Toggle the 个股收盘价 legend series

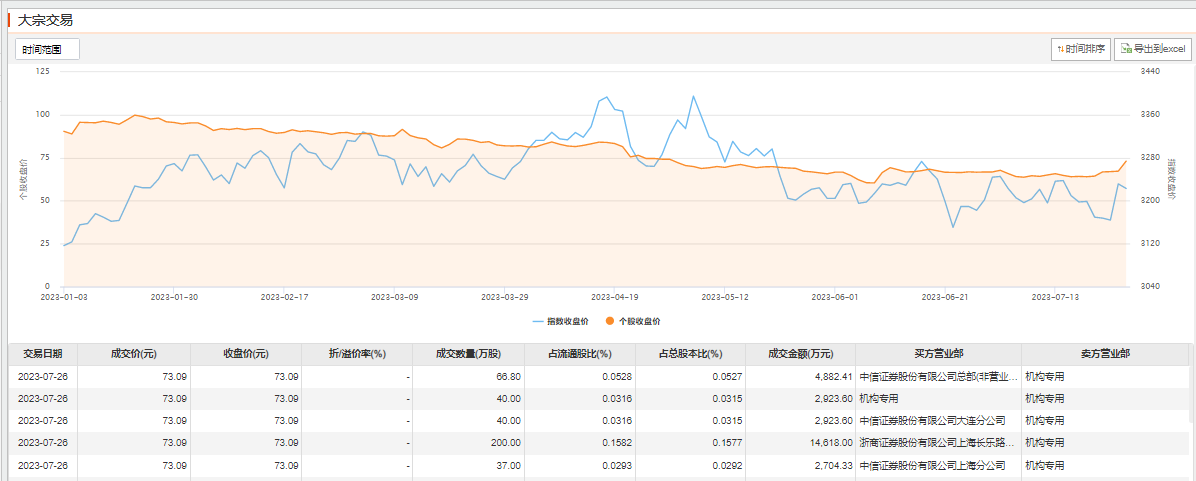pyautogui.click(x=632, y=321)
